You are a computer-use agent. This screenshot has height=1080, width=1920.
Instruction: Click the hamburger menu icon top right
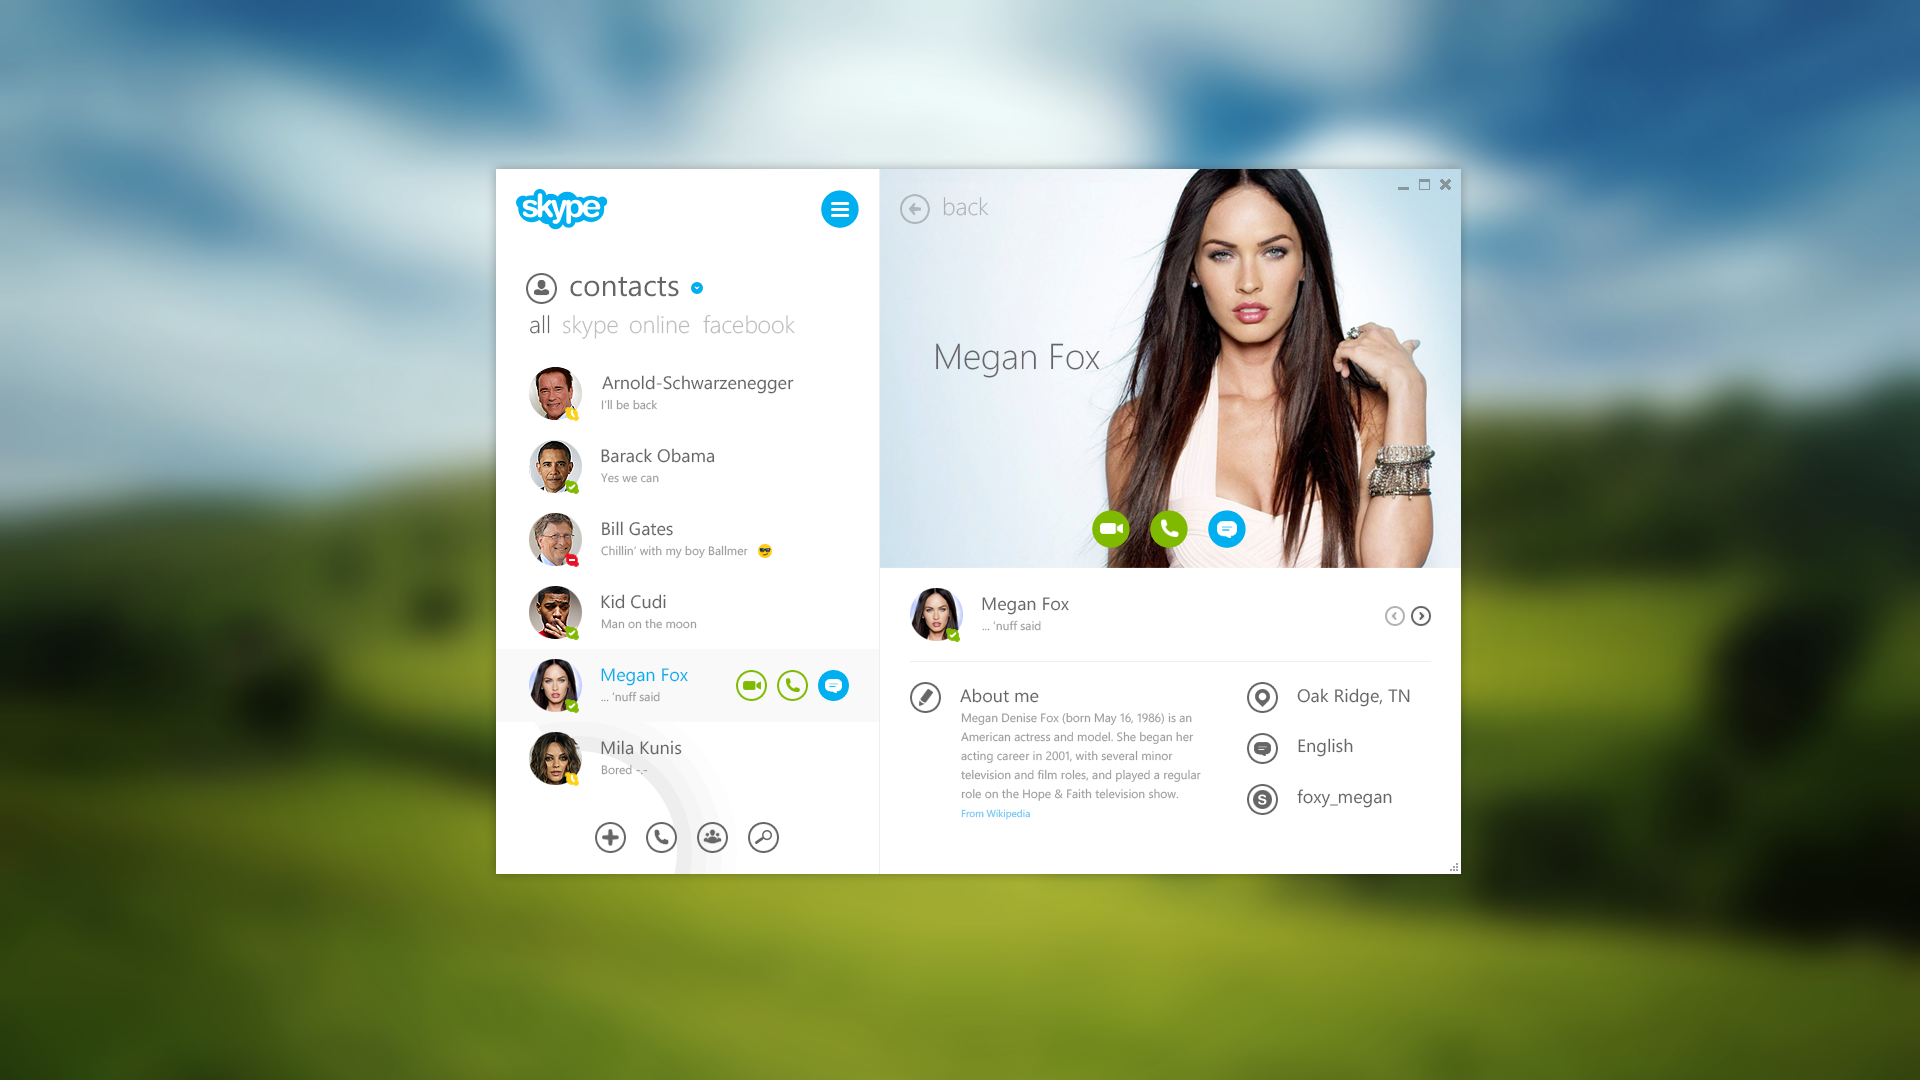tap(840, 208)
